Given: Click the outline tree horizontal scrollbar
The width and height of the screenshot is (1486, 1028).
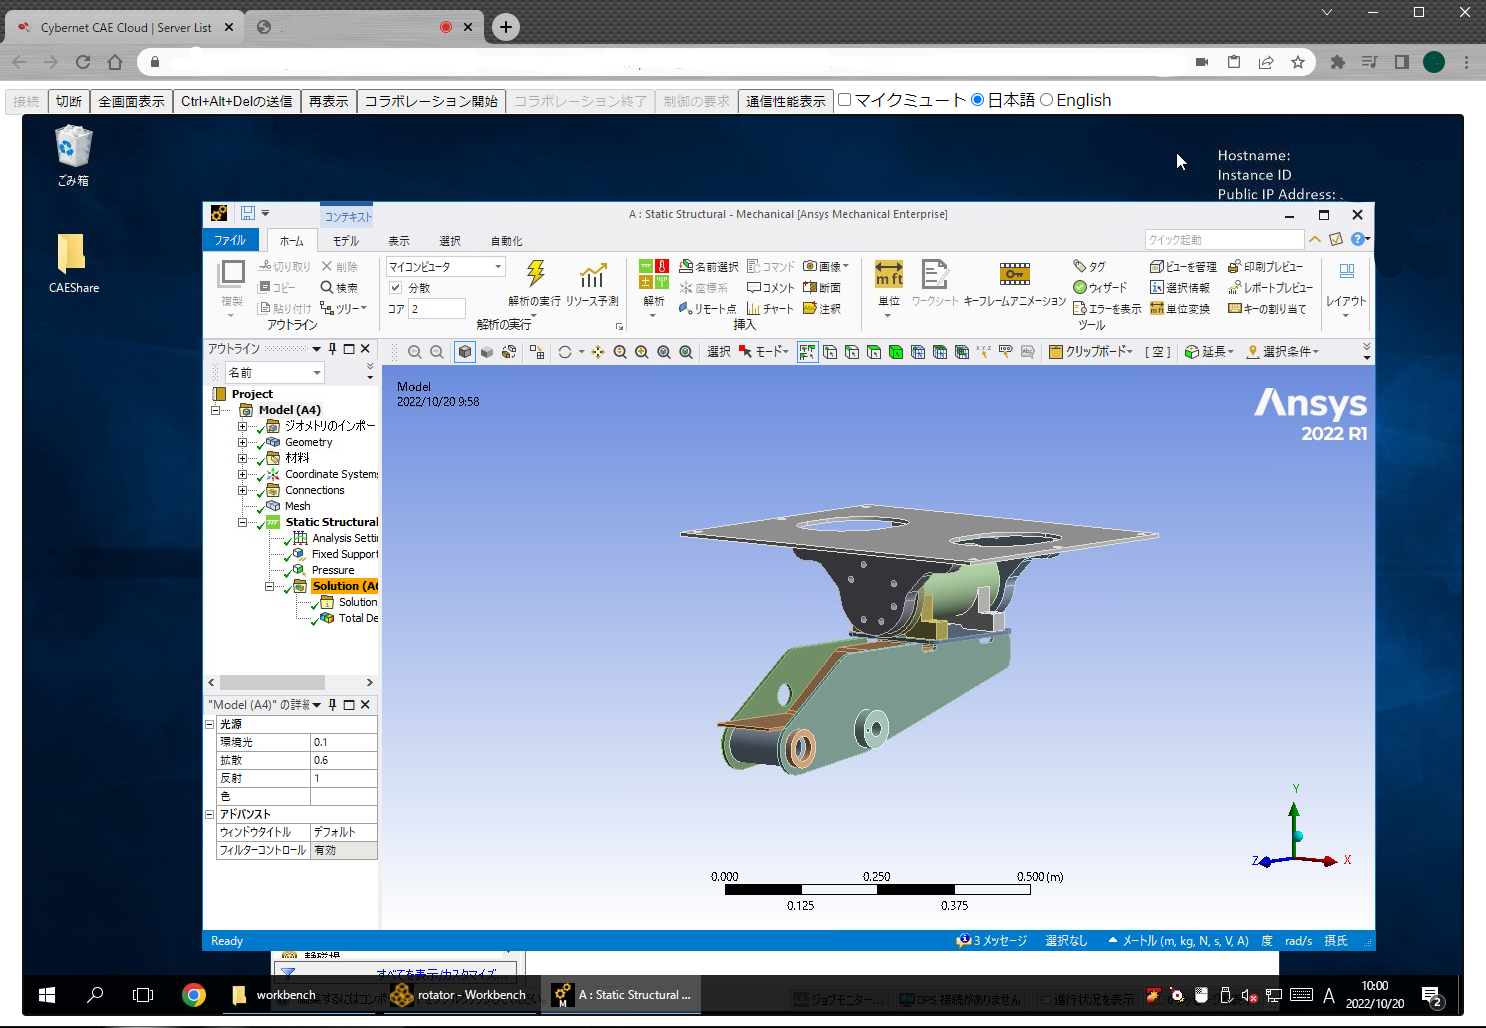Looking at the screenshot, I should click(x=272, y=683).
